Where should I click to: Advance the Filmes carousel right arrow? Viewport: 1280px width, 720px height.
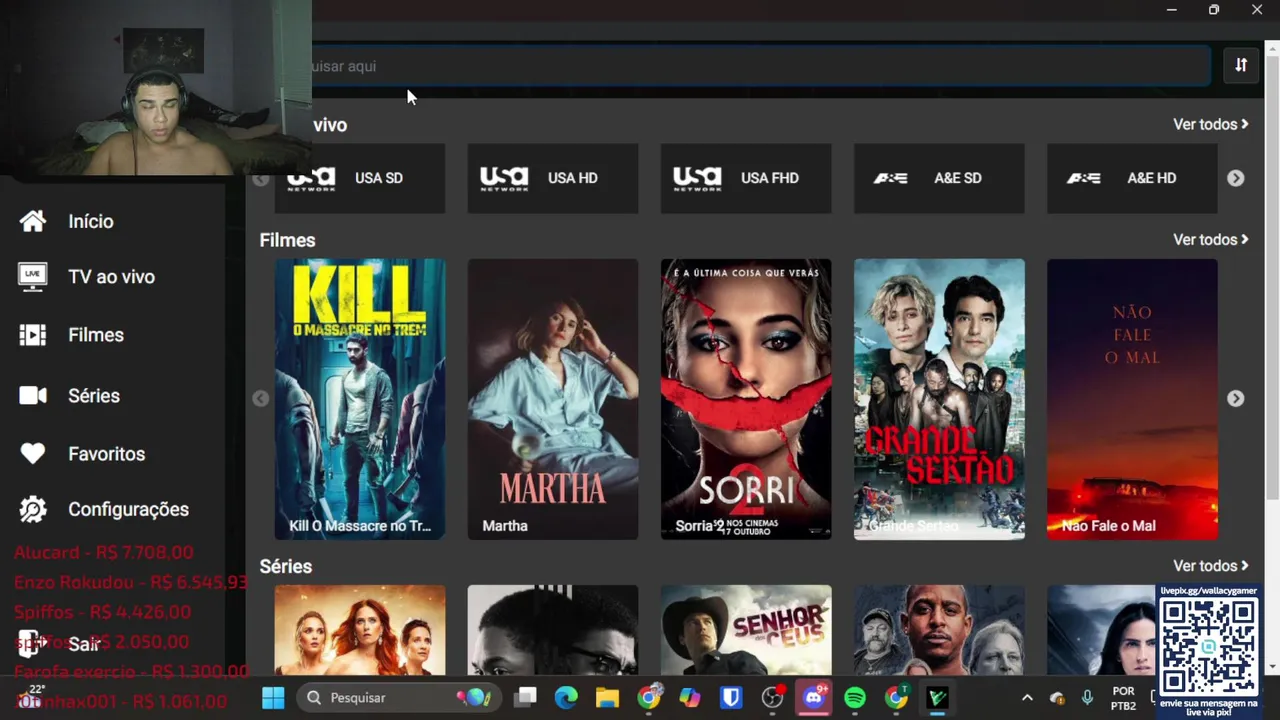pyautogui.click(x=1236, y=398)
